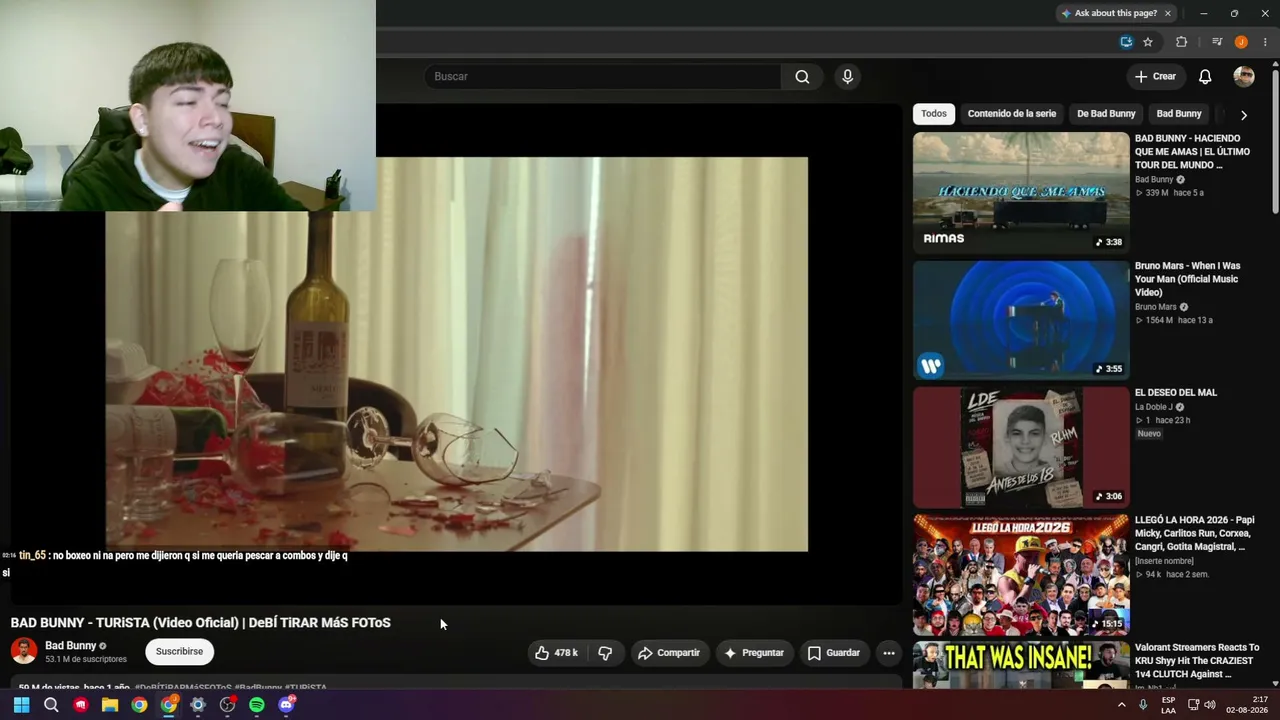The image size is (1280, 720).
Task: Open the Windows Start menu
Action: tap(21, 705)
